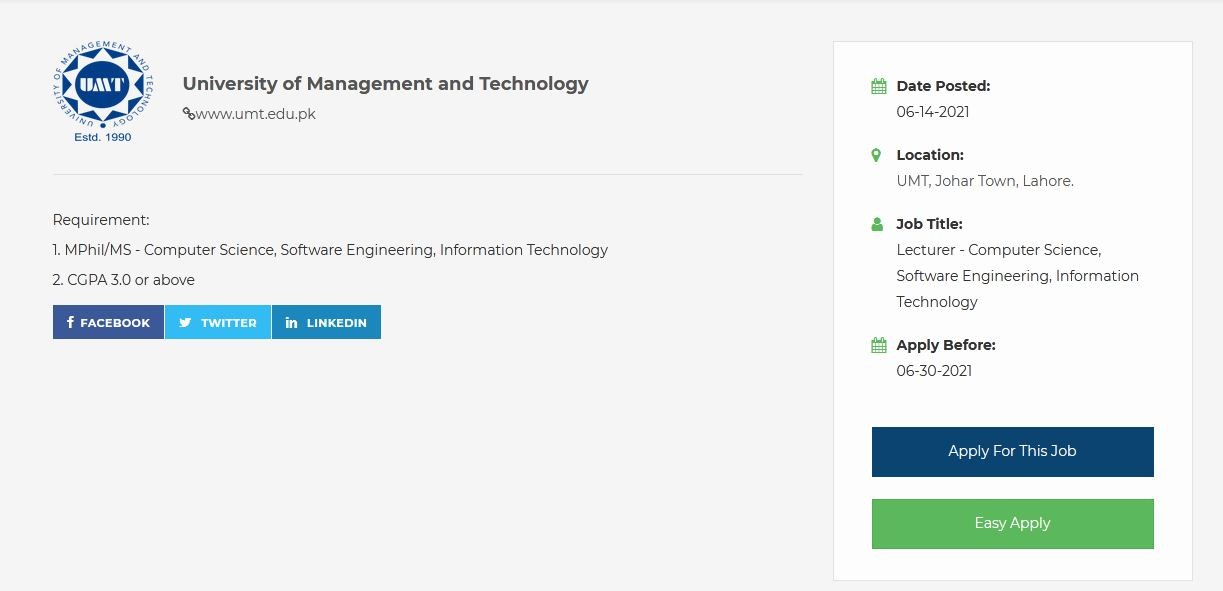Click the calendar icon next to Date Posted
1223x591 pixels.
click(x=879, y=86)
